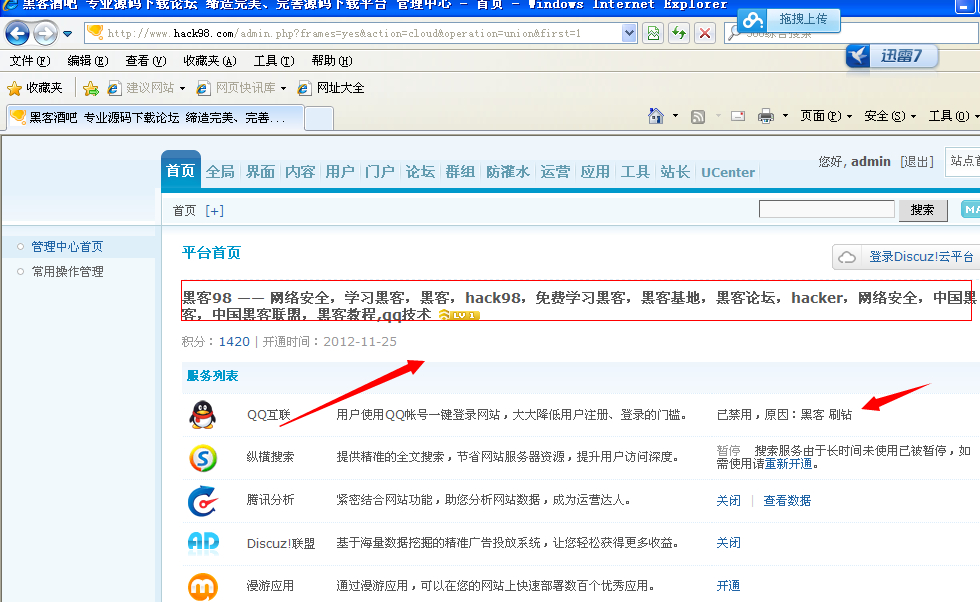Go forward with the browser Forward arrow
Image resolution: width=980 pixels, height=602 pixels.
pyautogui.click(x=45, y=33)
